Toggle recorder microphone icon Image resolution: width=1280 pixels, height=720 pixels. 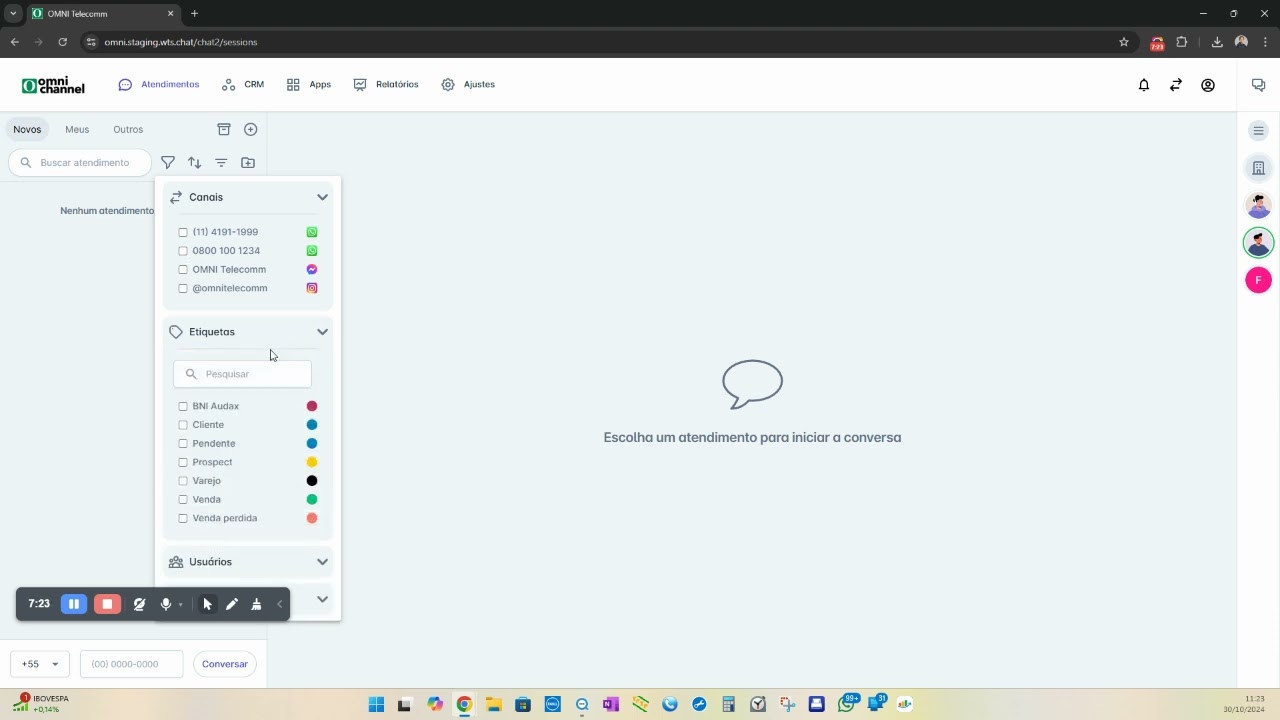(166, 604)
